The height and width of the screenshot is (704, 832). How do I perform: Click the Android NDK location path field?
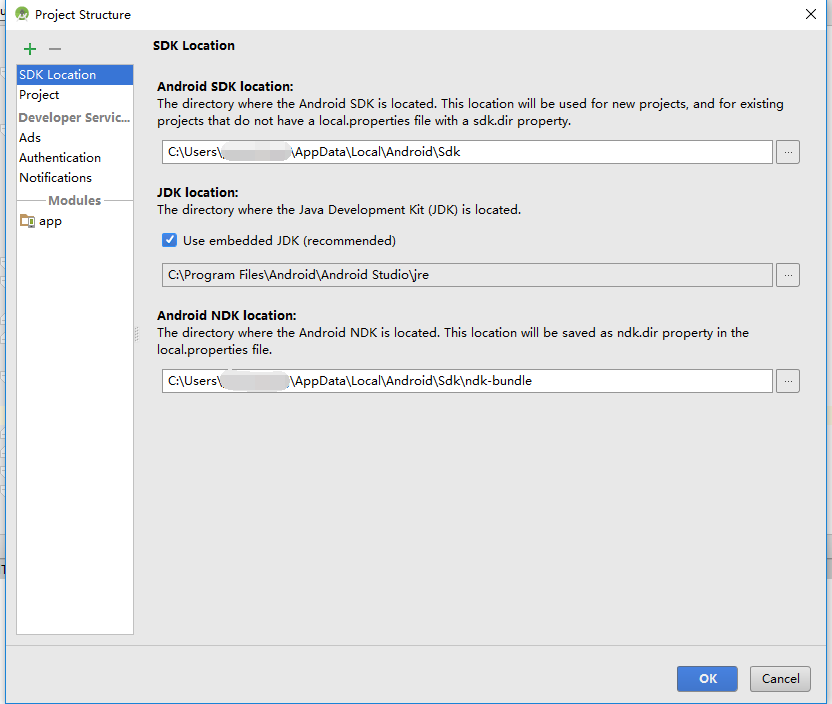tap(467, 381)
